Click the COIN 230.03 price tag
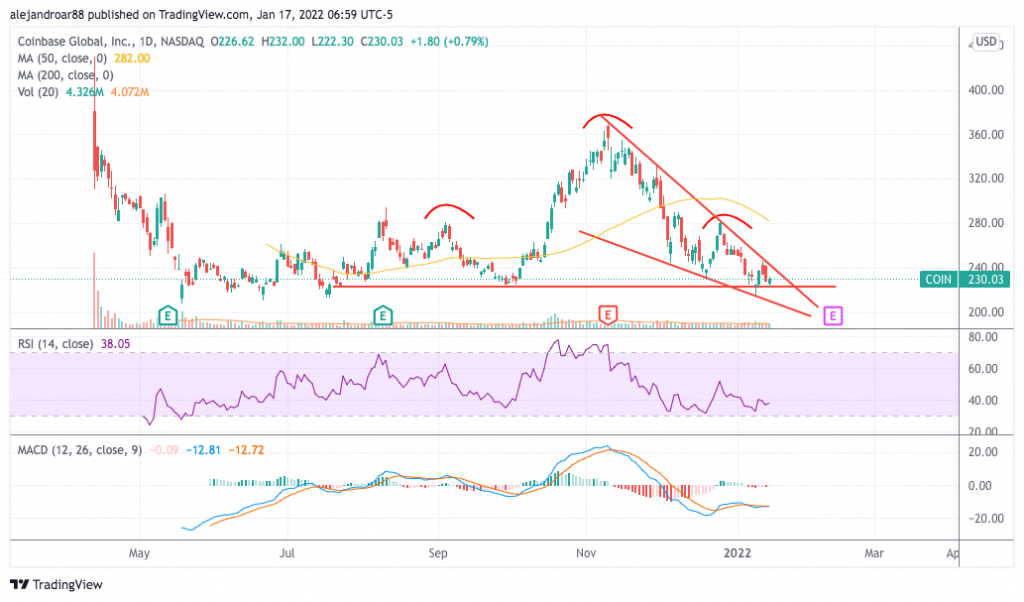Viewport: 1024px width, 602px height. coord(965,279)
